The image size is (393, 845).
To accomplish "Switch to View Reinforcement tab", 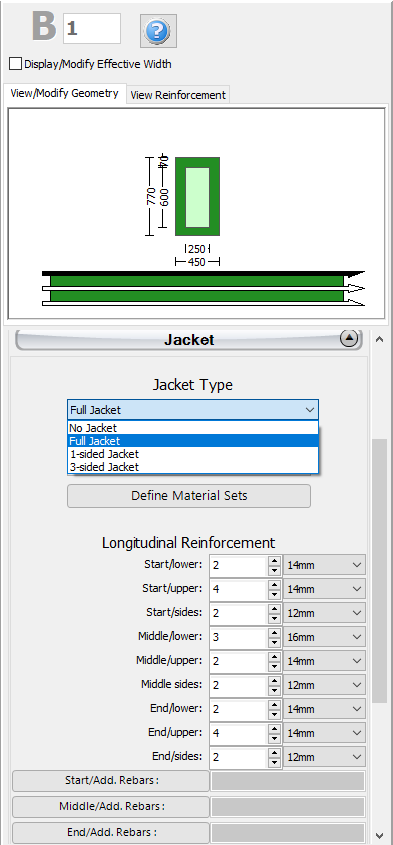I will (178, 95).
